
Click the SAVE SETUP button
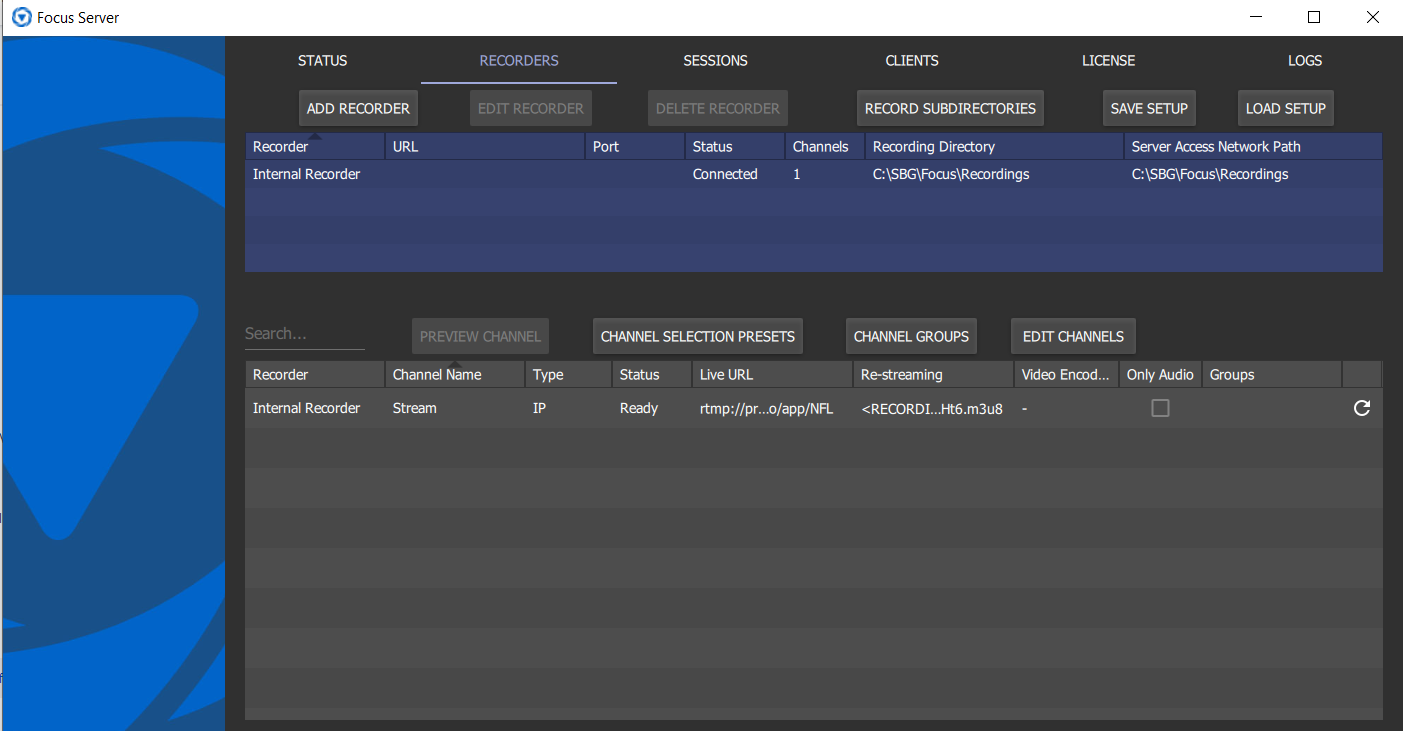pyautogui.click(x=1149, y=108)
